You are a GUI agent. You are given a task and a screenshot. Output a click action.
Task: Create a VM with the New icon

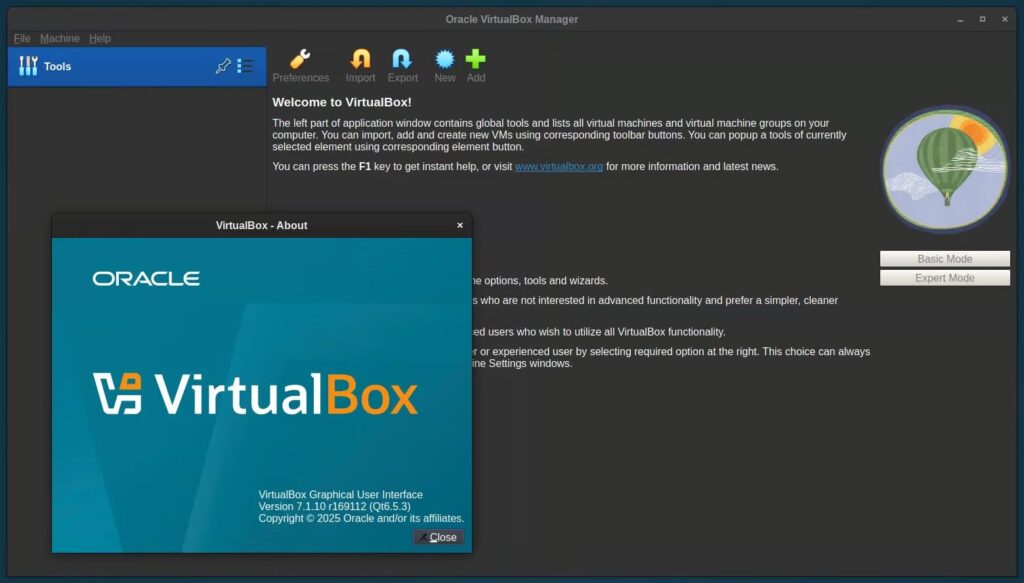coord(443,62)
